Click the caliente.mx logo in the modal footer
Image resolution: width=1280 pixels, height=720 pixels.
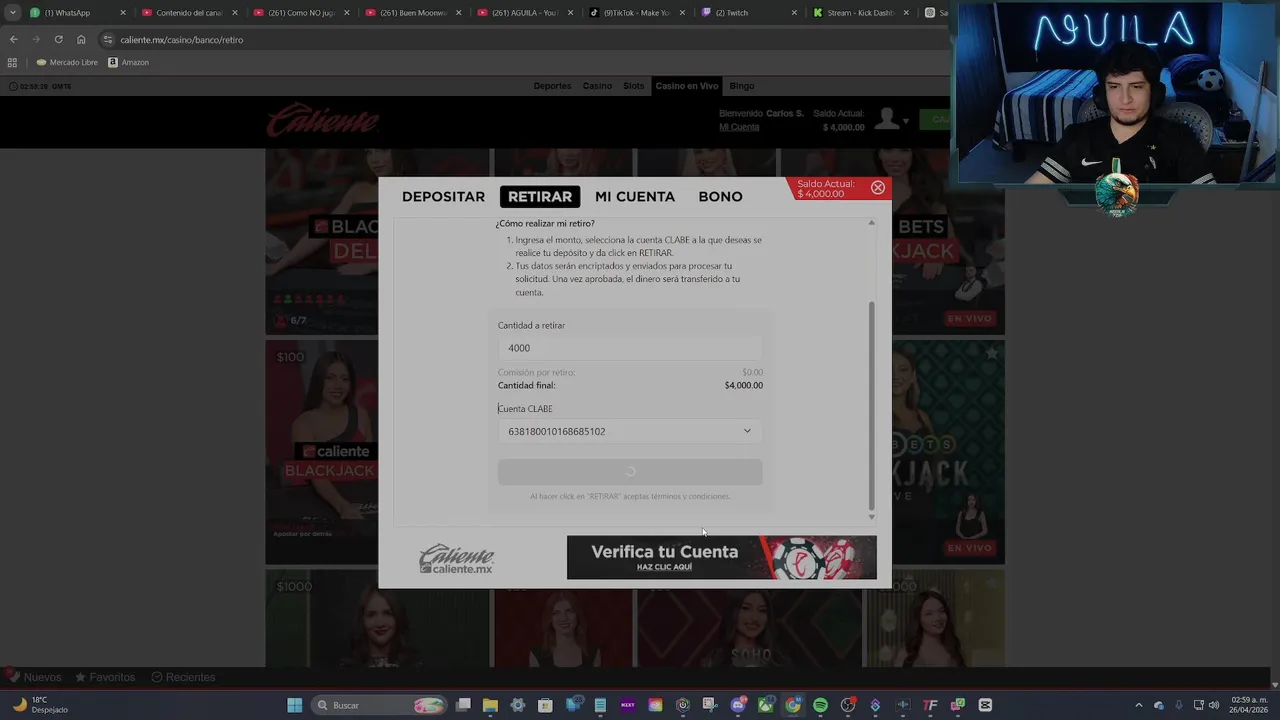(457, 559)
